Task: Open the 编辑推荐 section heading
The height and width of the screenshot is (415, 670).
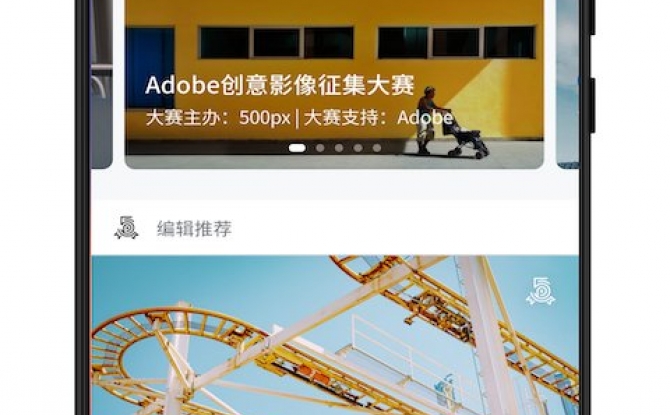Action: click(x=194, y=229)
